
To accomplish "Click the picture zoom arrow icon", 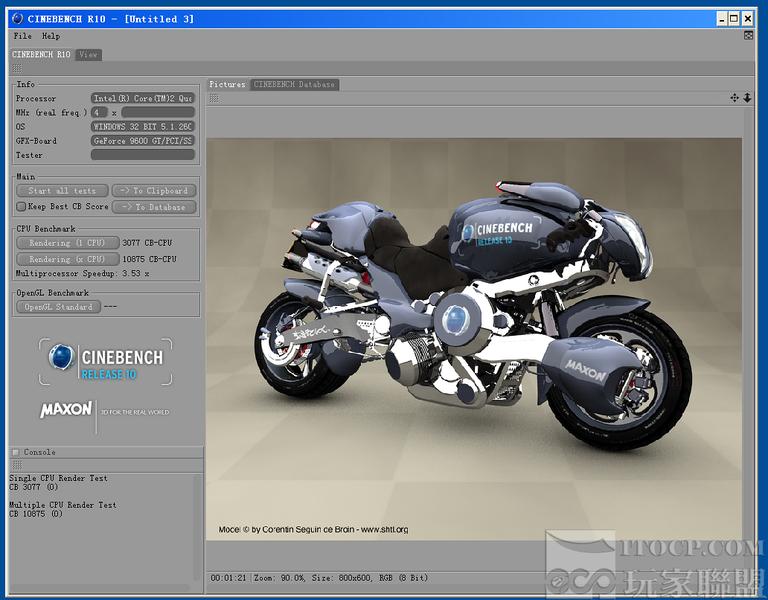I will click(x=747, y=98).
